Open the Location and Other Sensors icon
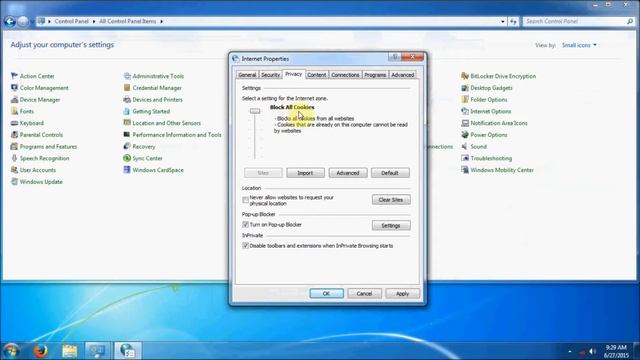This screenshot has height=360, width=640. pos(127,123)
